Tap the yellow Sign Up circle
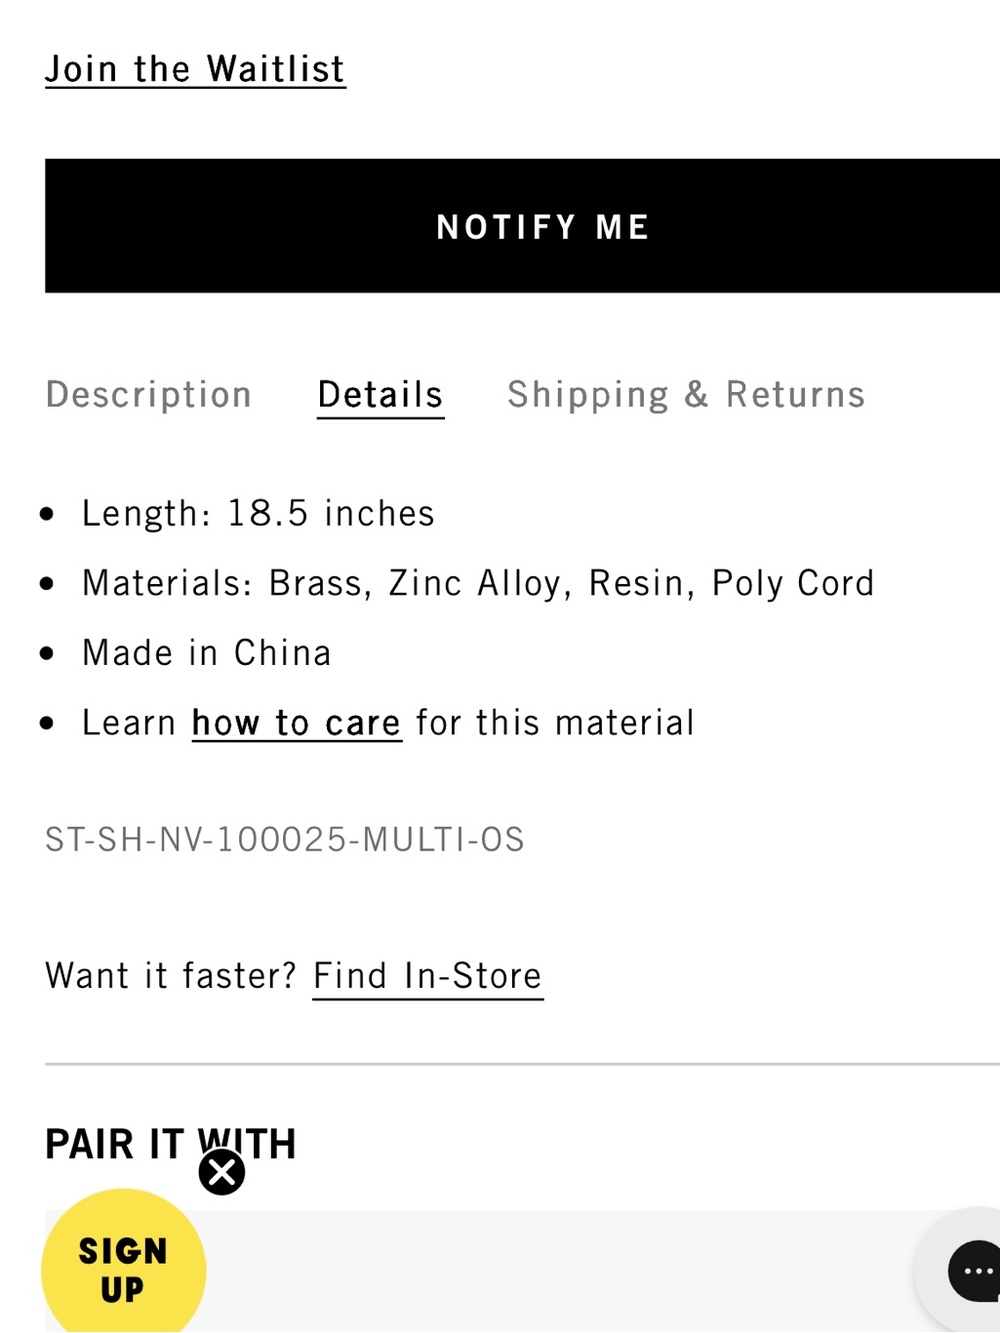1000x1333 pixels. [x=123, y=1265]
